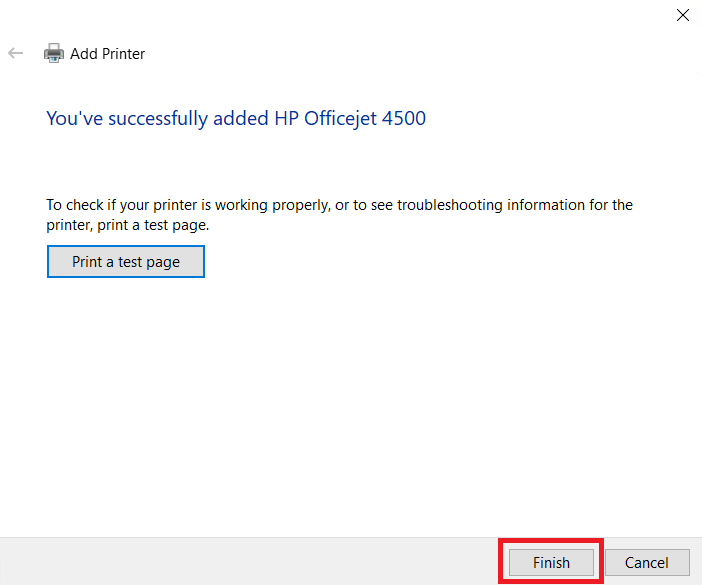Viewport: 702px width, 585px height.
Task: Click the Add Printer title text
Action: (107, 54)
